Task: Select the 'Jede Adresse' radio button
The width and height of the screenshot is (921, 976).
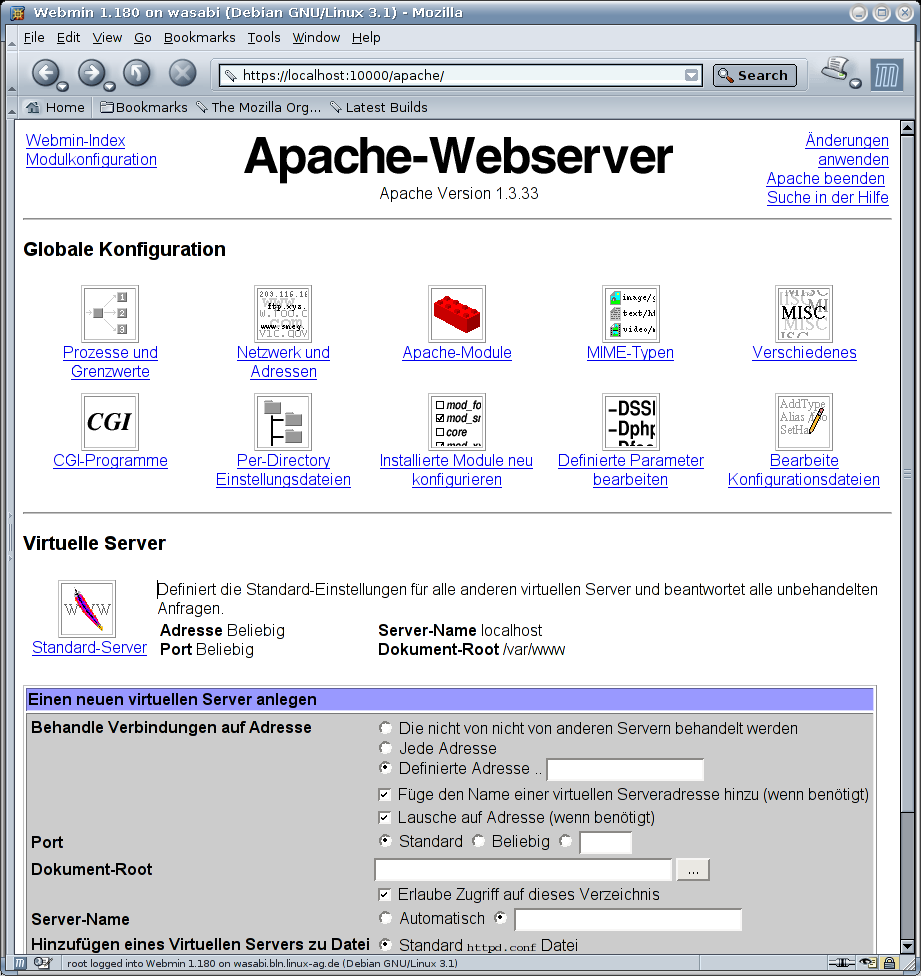Action: click(386, 748)
